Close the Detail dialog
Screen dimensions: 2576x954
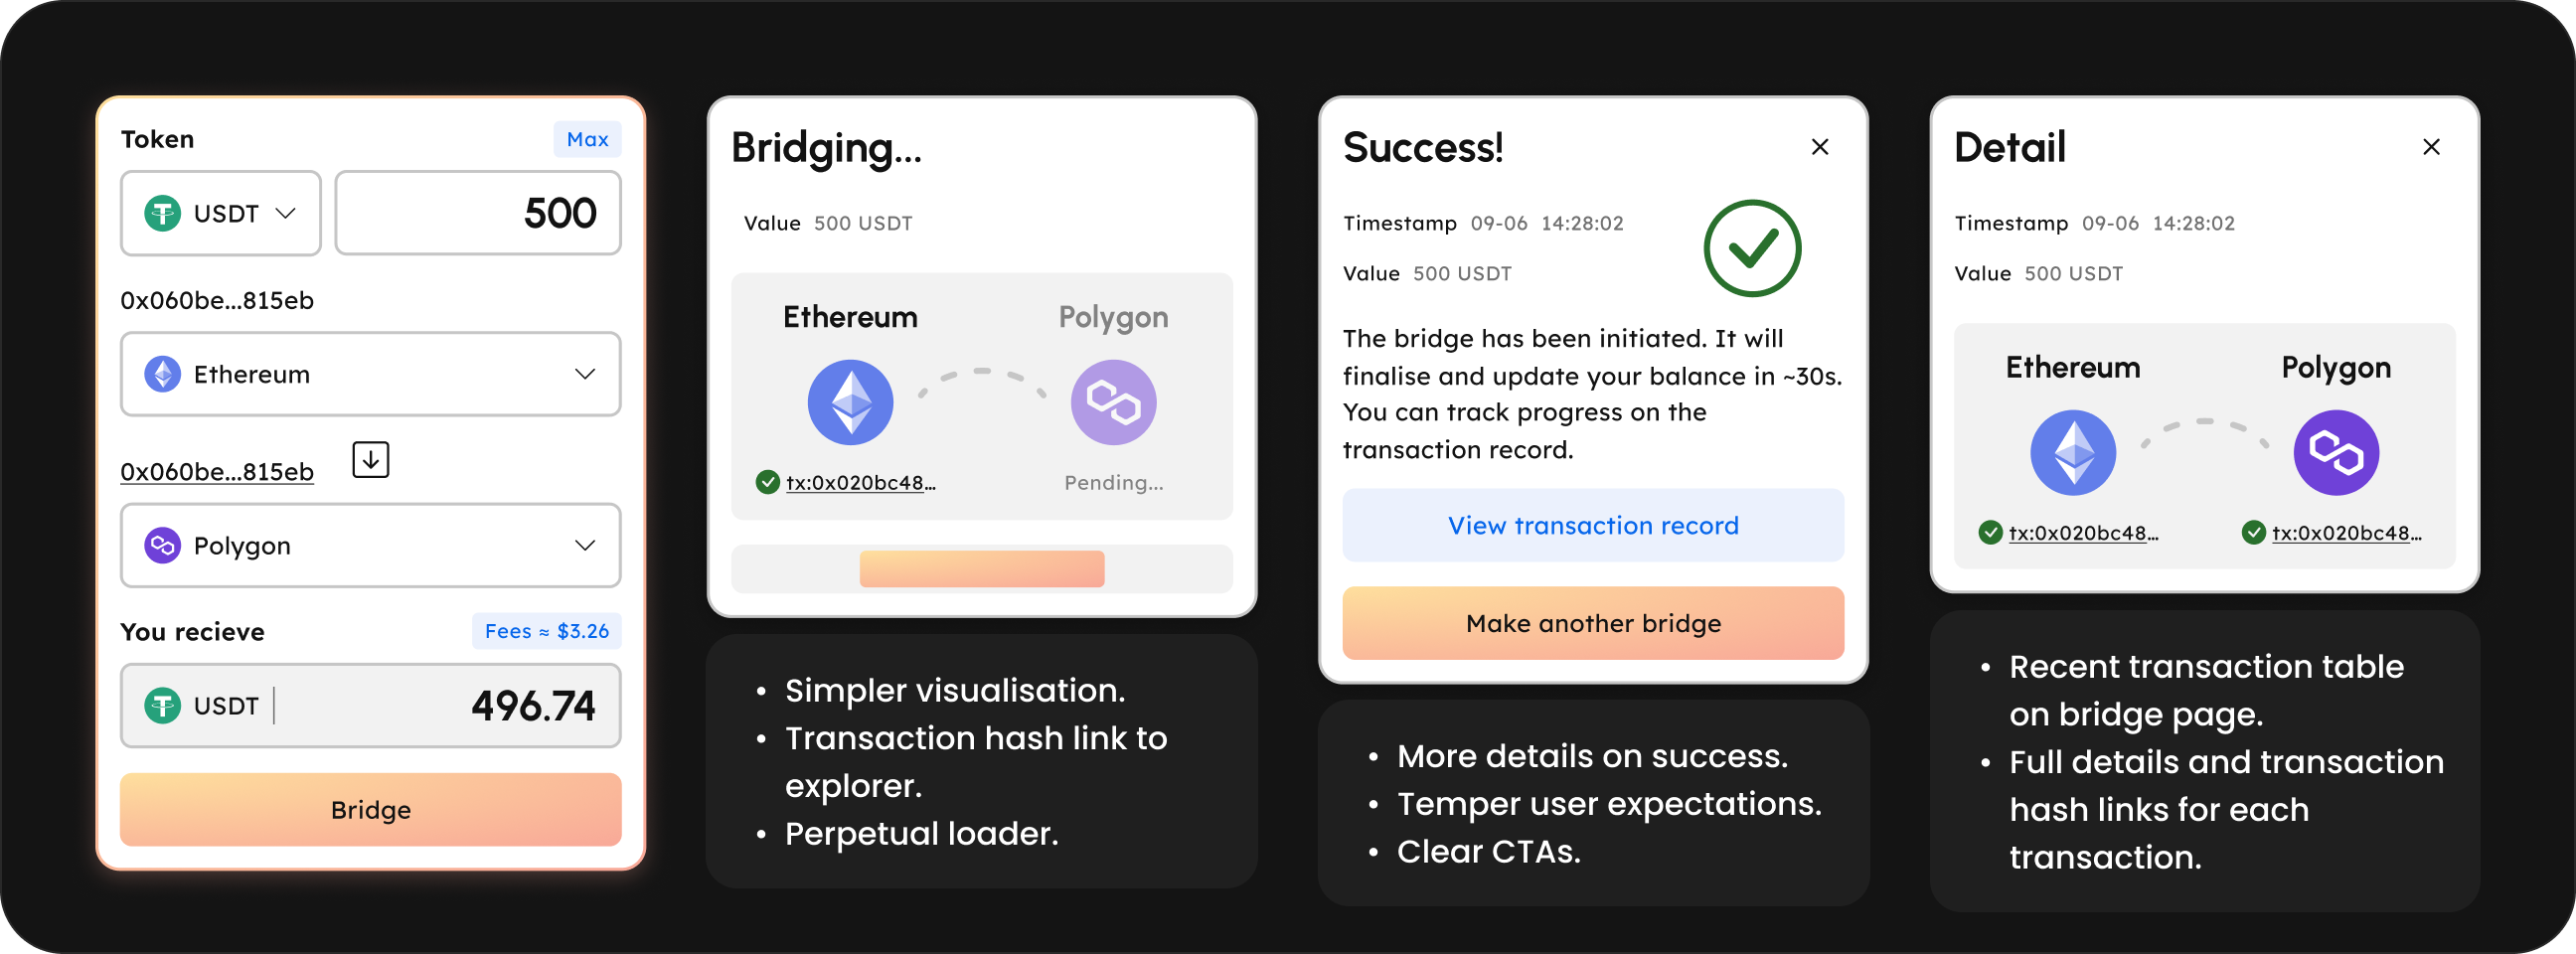2431,147
